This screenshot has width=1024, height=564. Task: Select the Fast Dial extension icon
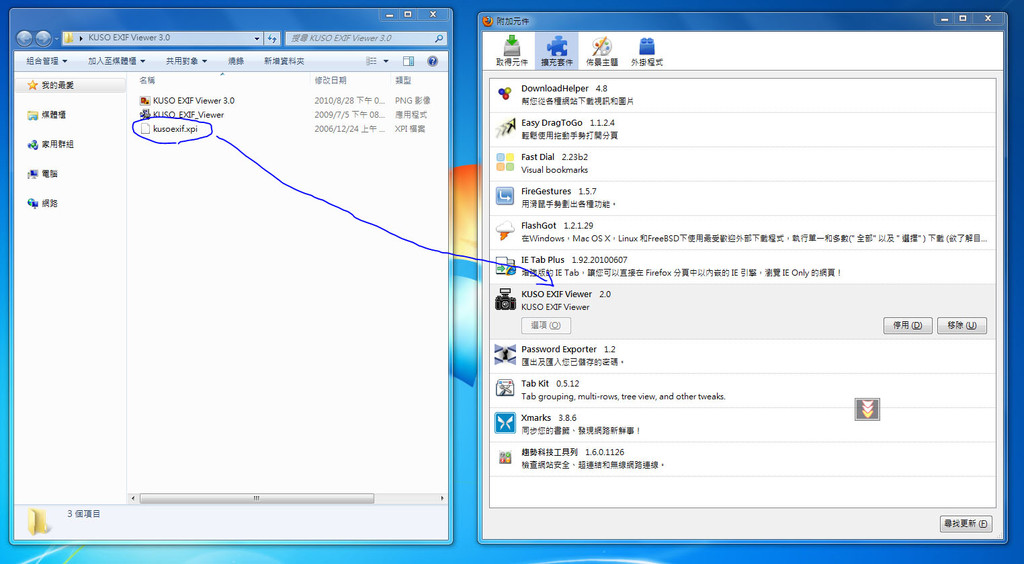pyautogui.click(x=505, y=163)
